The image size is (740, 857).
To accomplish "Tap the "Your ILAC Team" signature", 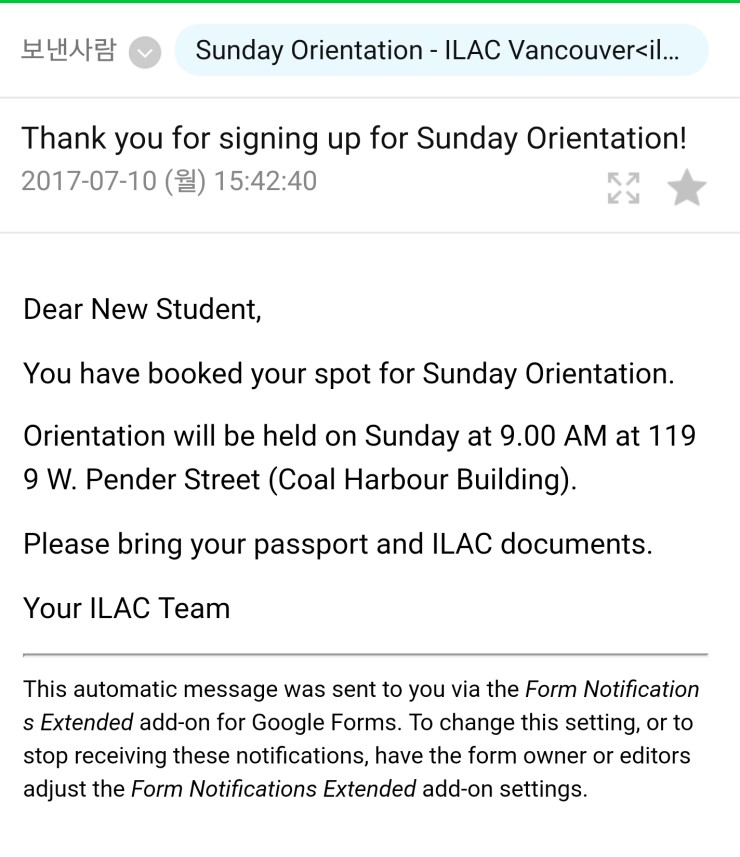I will click(126, 608).
